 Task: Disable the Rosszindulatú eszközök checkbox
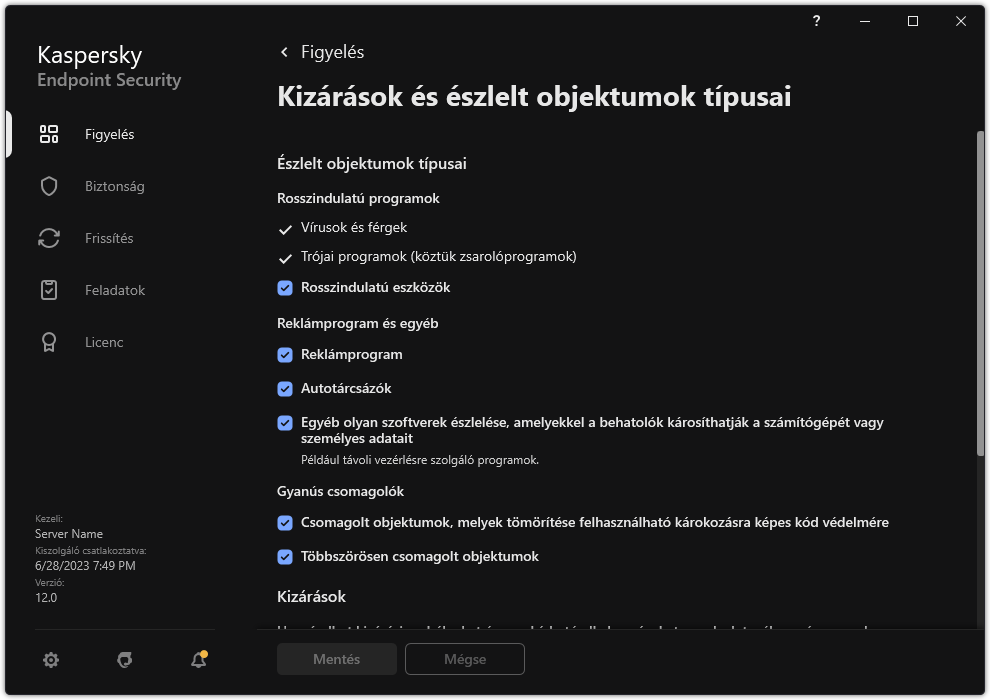click(285, 287)
